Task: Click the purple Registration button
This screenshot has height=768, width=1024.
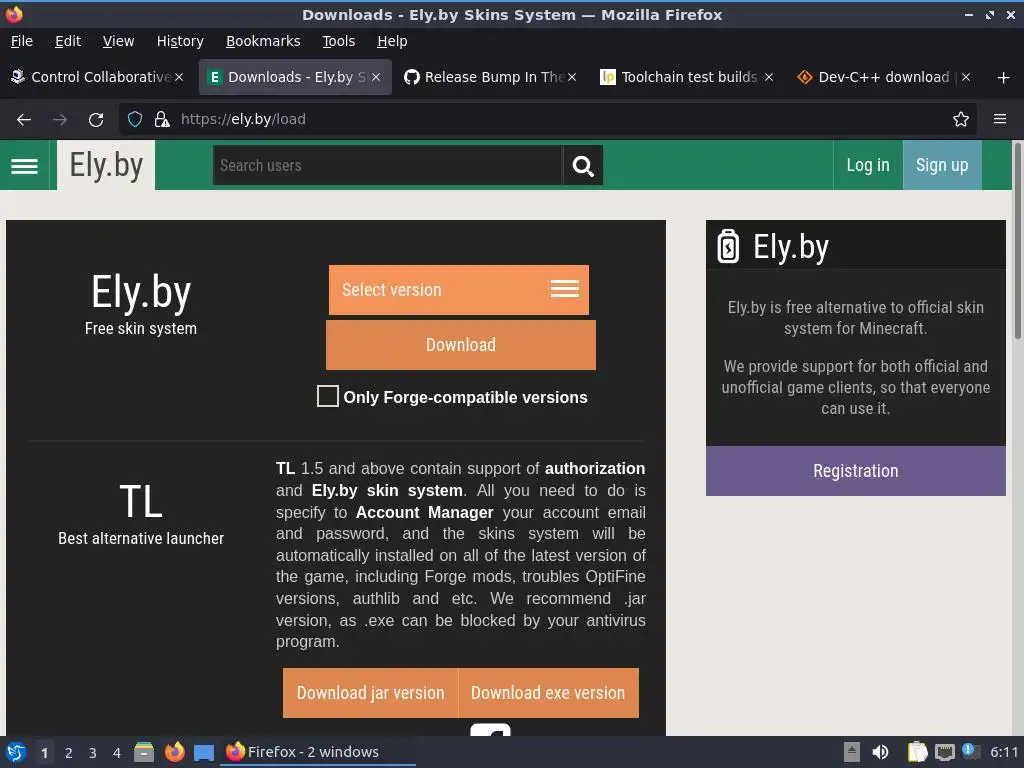Action: pos(856,471)
